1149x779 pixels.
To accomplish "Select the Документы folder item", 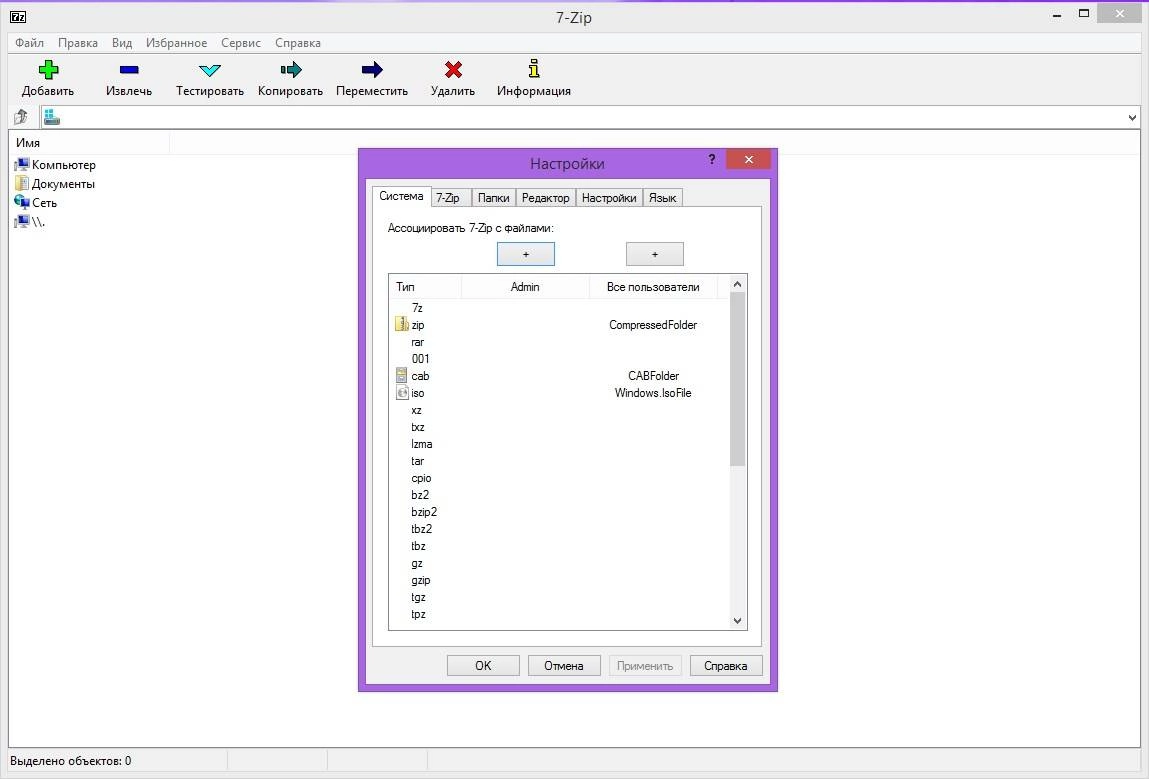I will pos(55,184).
